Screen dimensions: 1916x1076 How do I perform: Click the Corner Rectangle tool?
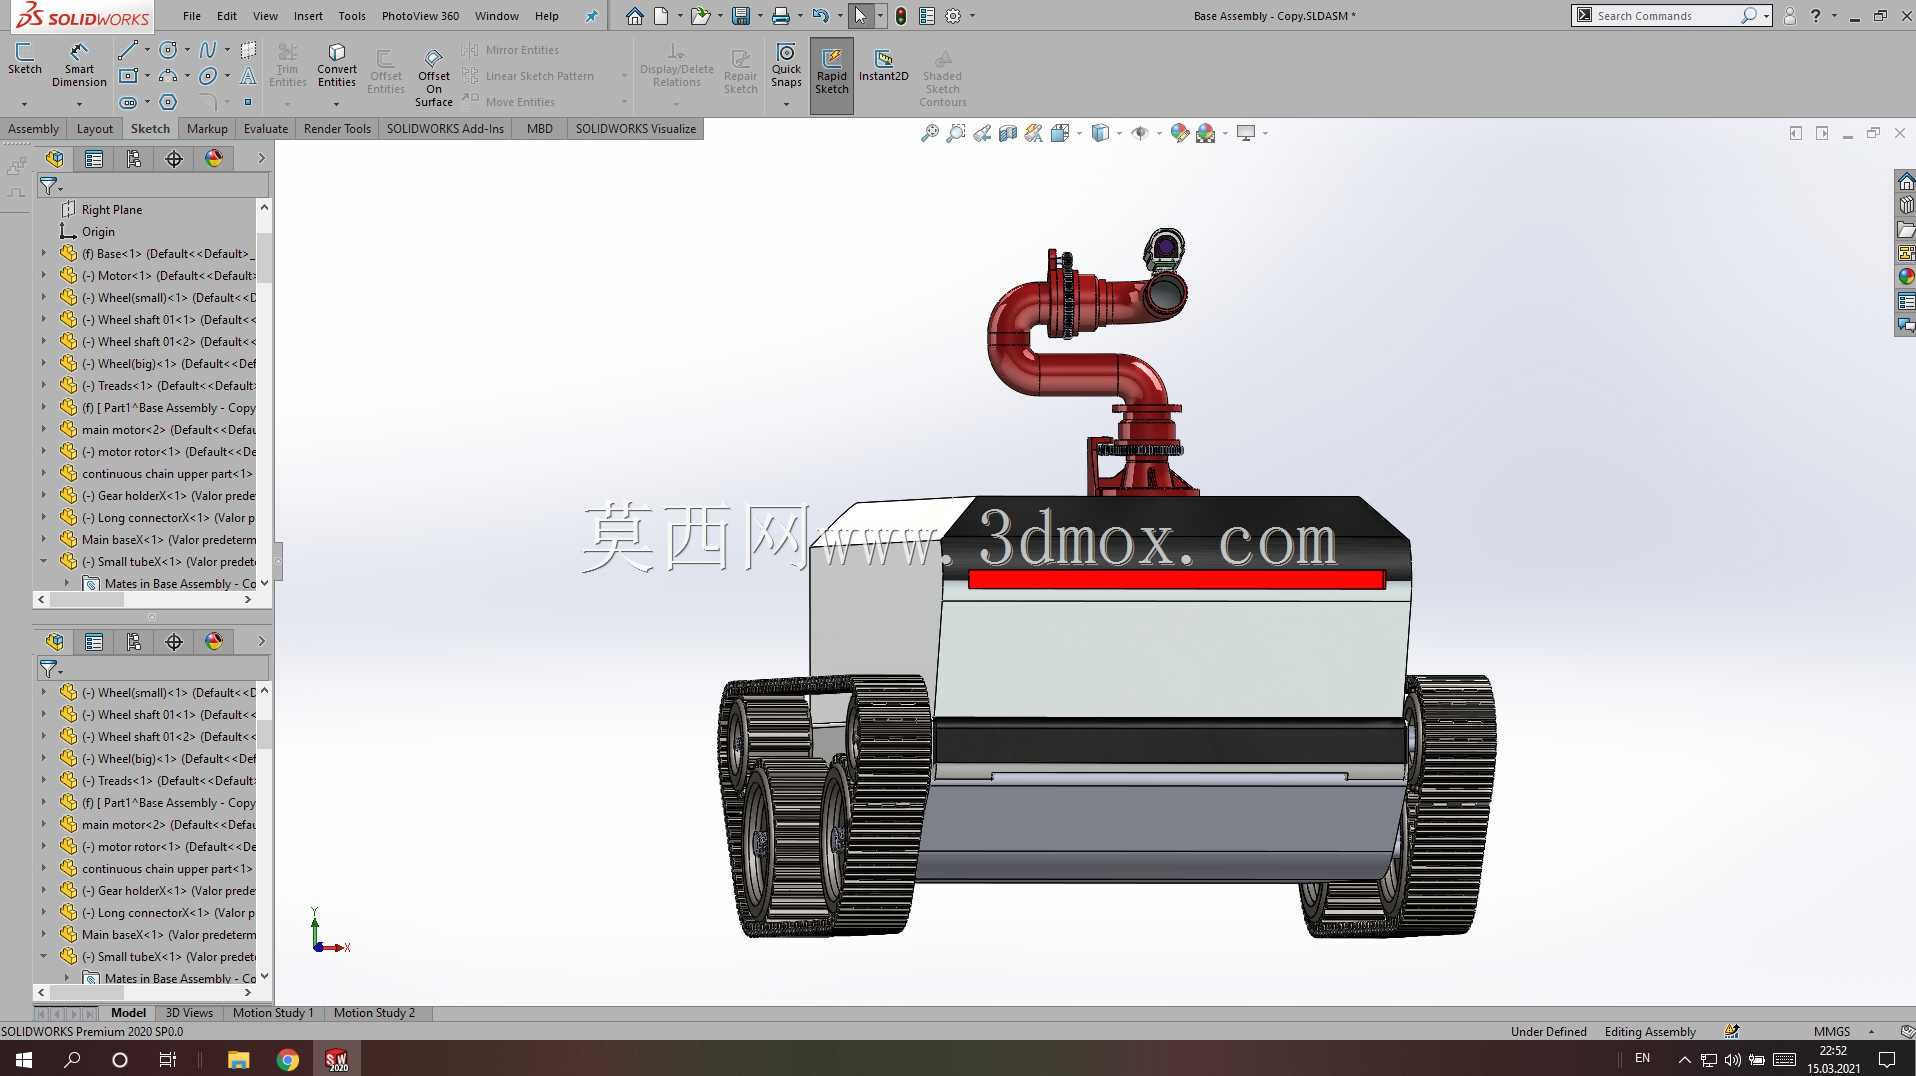click(127, 76)
